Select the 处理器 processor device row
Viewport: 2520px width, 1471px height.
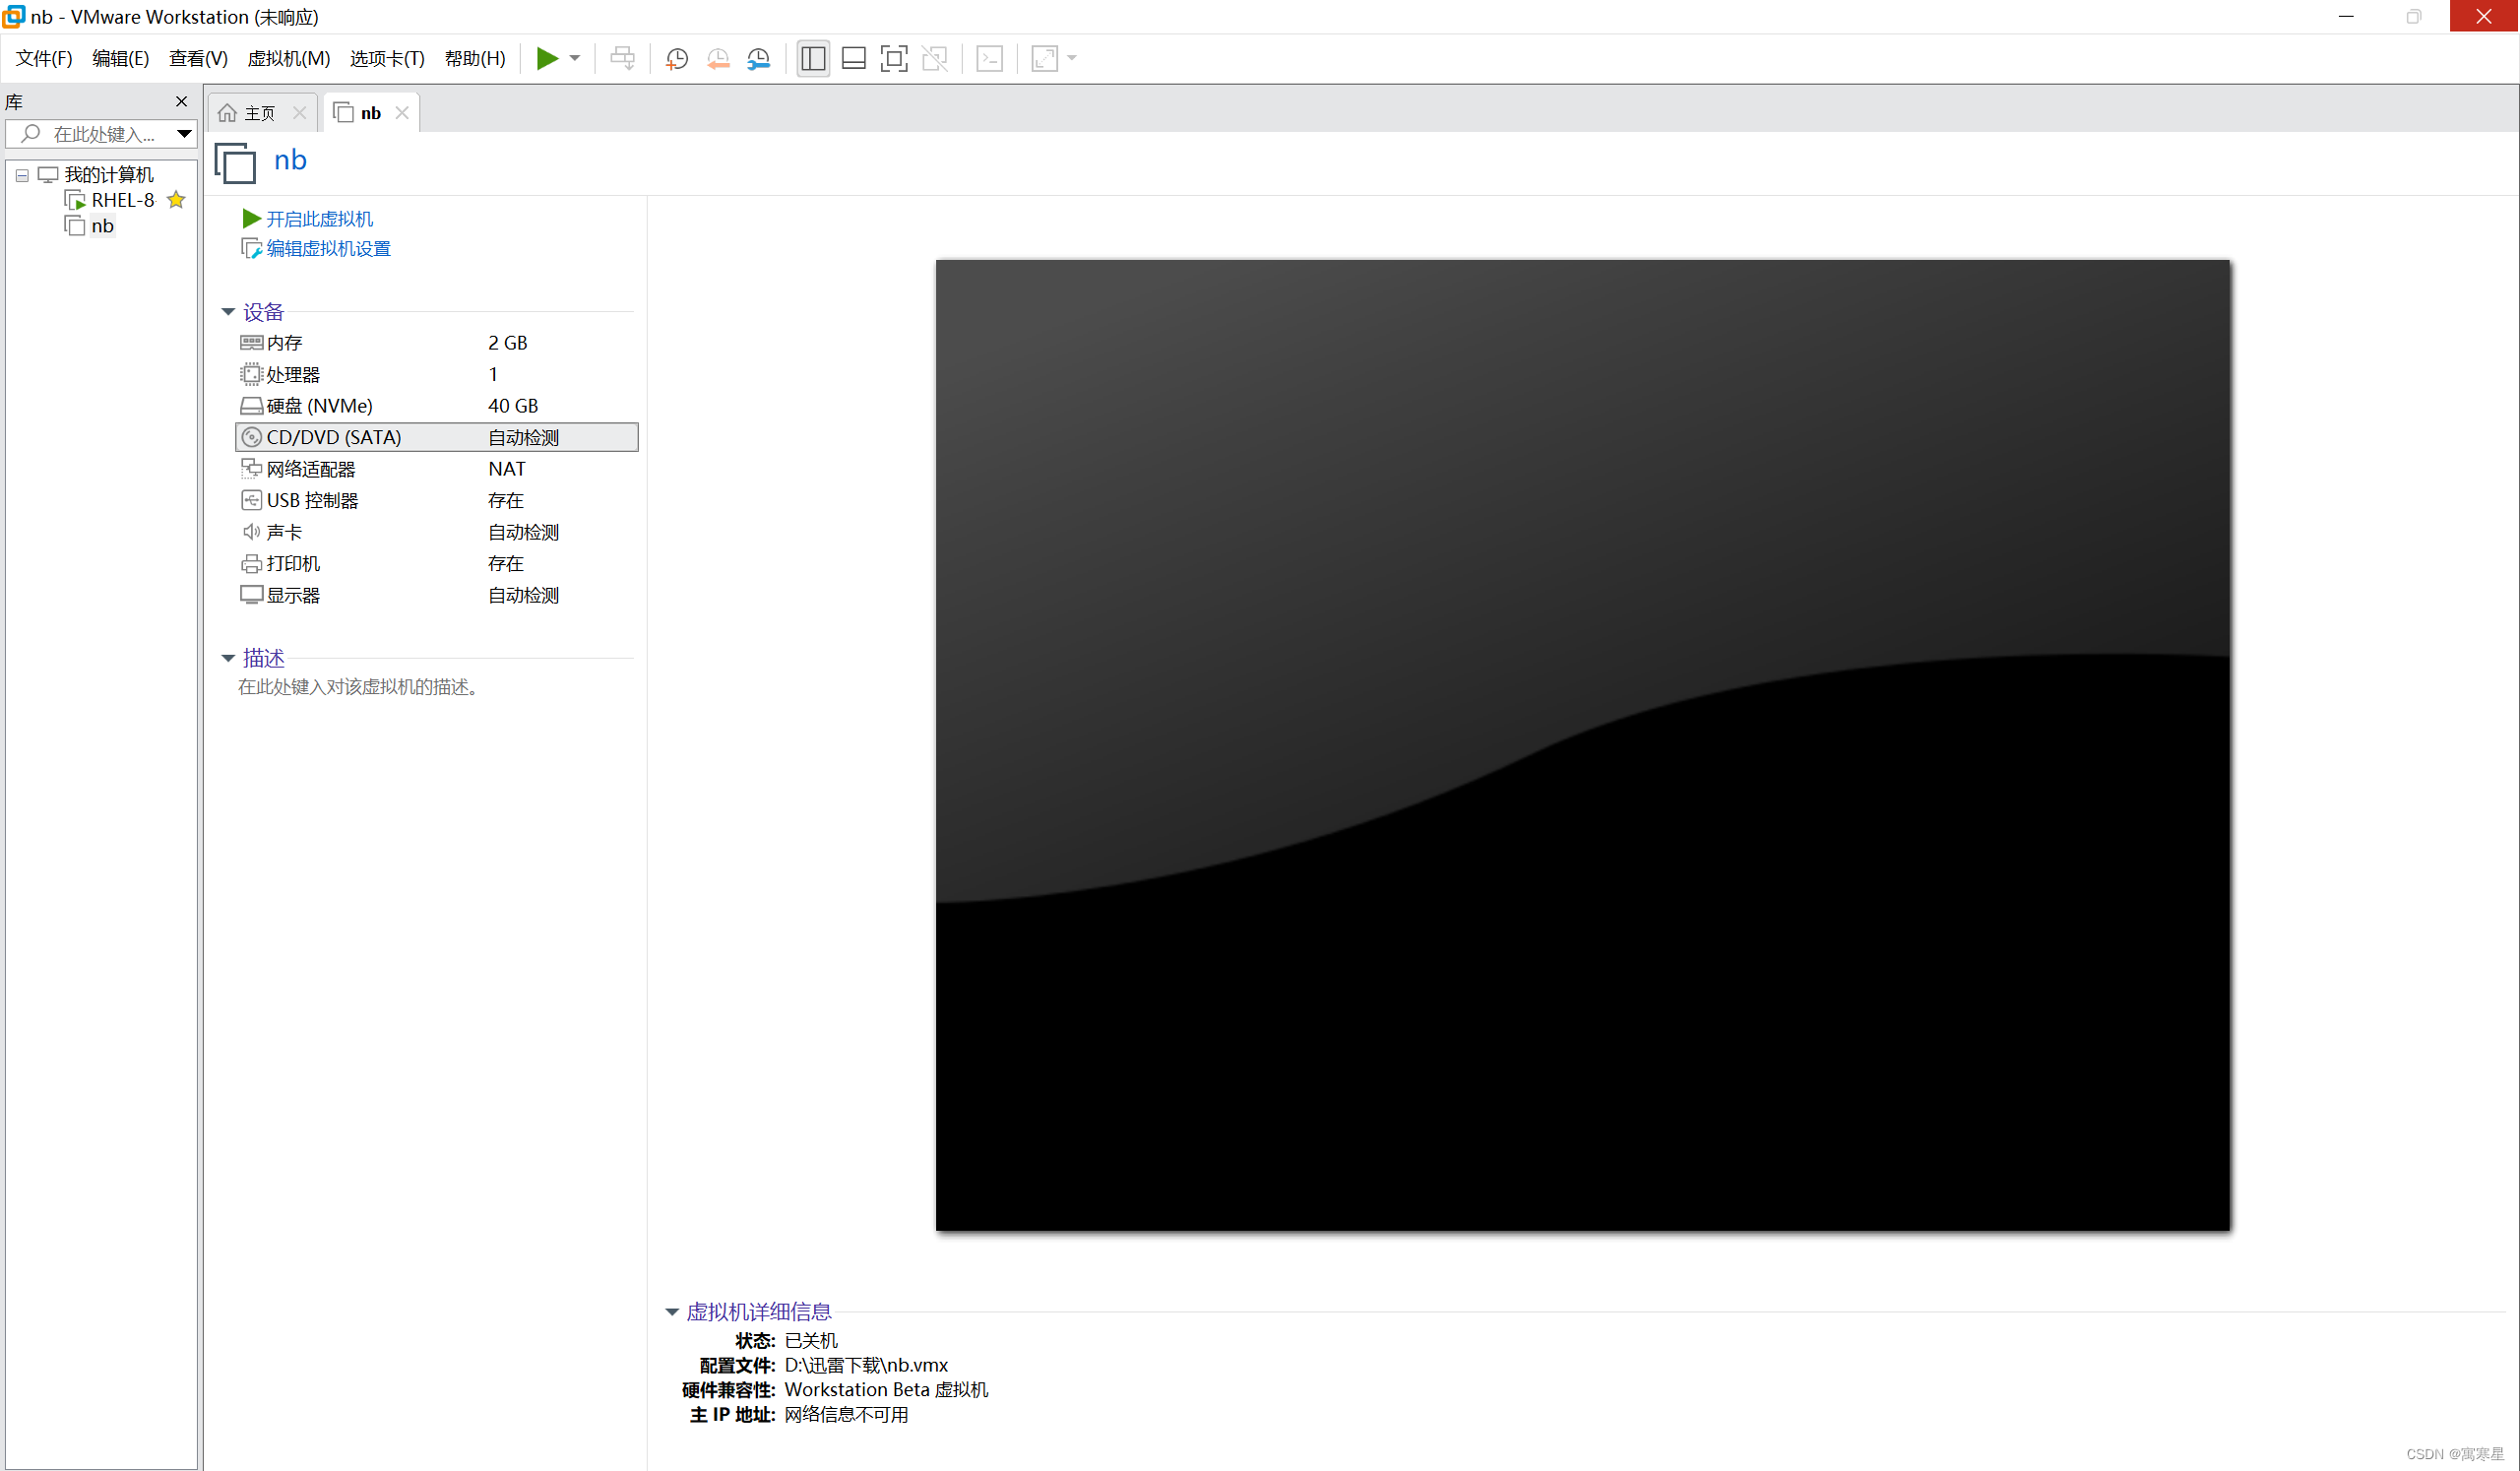point(436,375)
